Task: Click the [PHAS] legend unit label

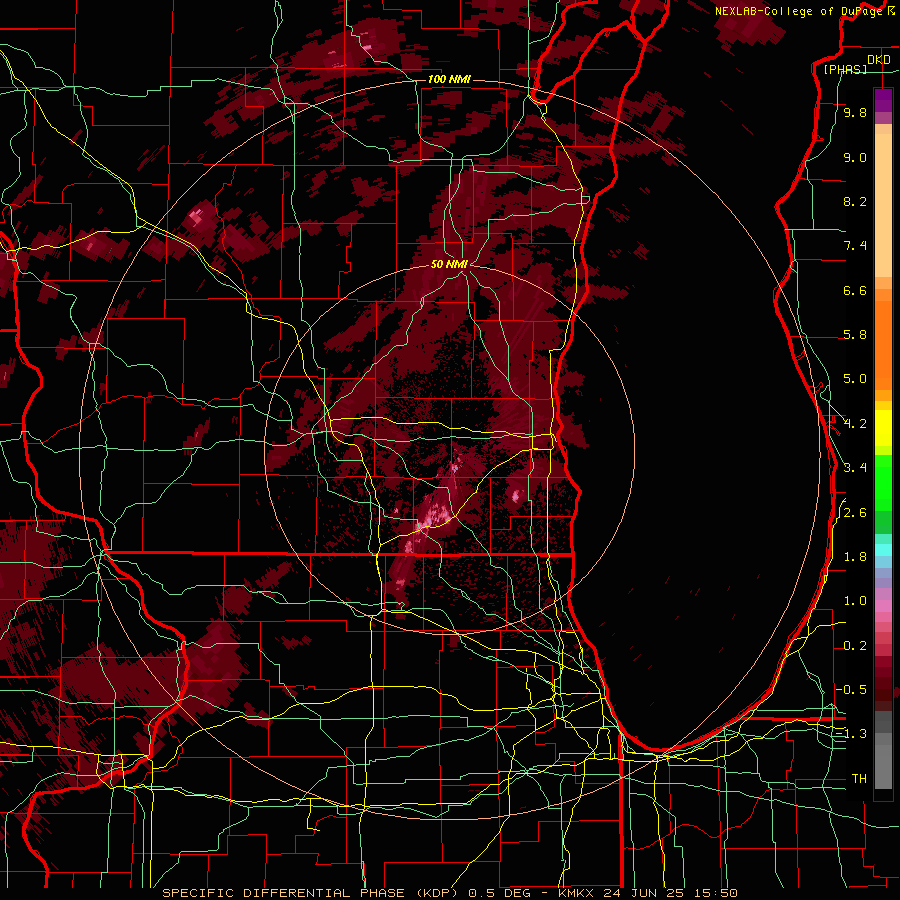Action: coord(845,69)
